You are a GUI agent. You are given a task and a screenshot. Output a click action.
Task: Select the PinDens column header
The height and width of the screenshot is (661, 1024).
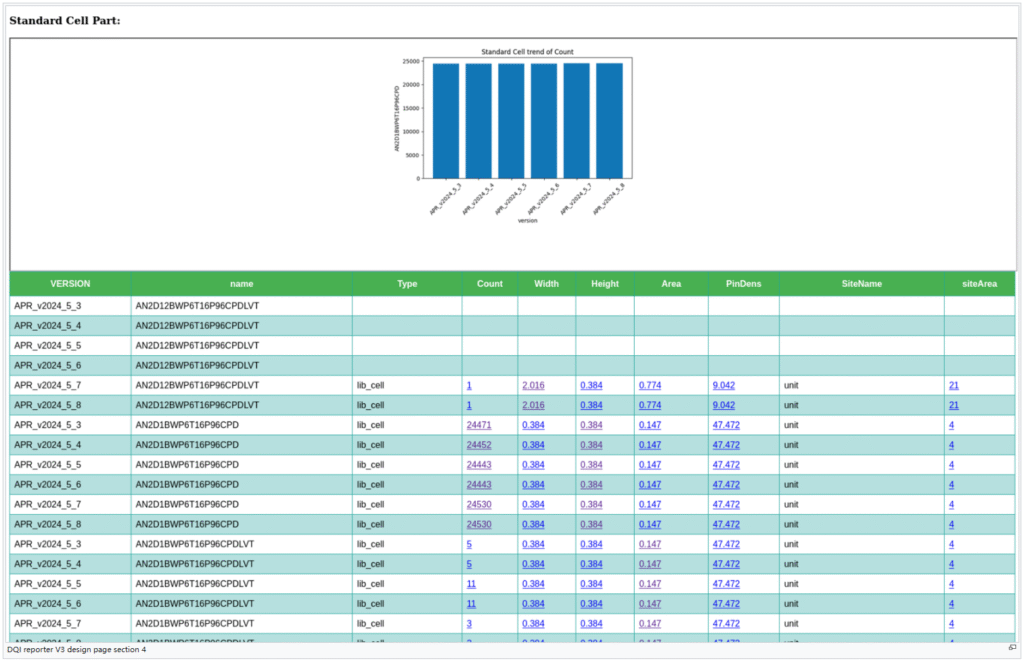pos(743,284)
